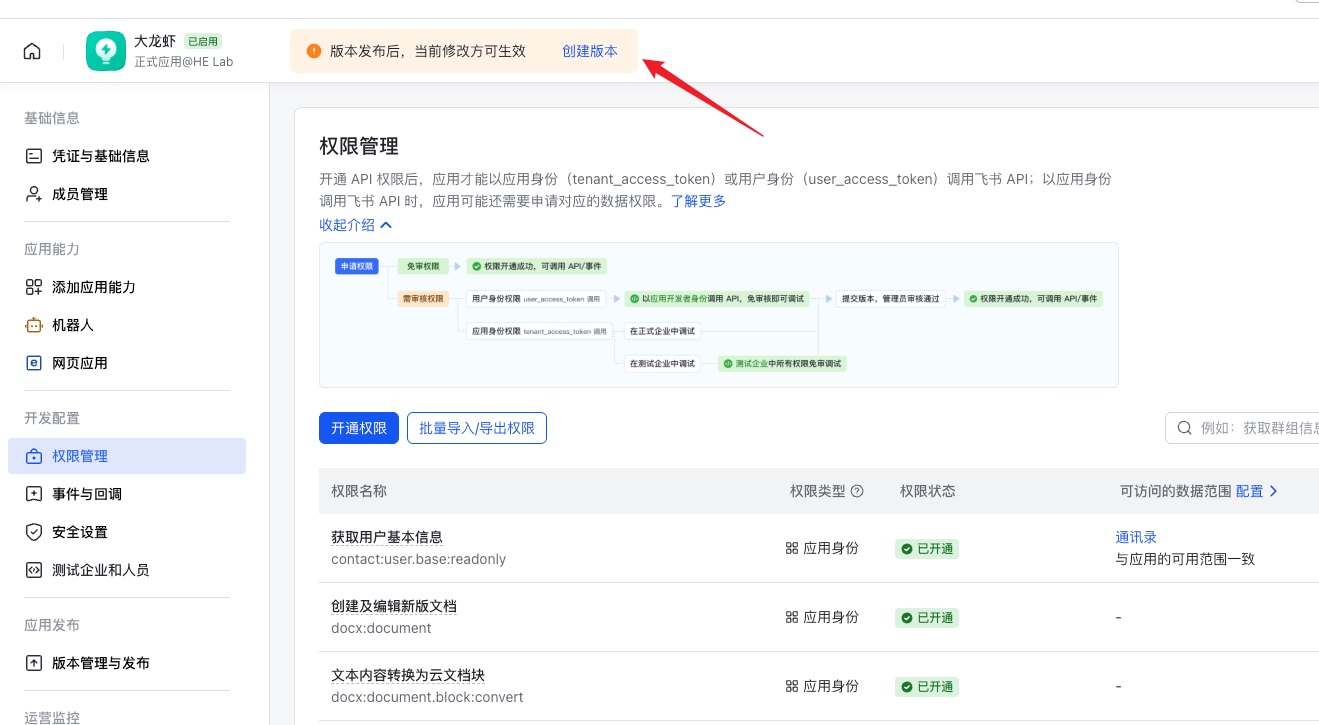Click permission name 文本内容转换为云文档块

pos(408,675)
